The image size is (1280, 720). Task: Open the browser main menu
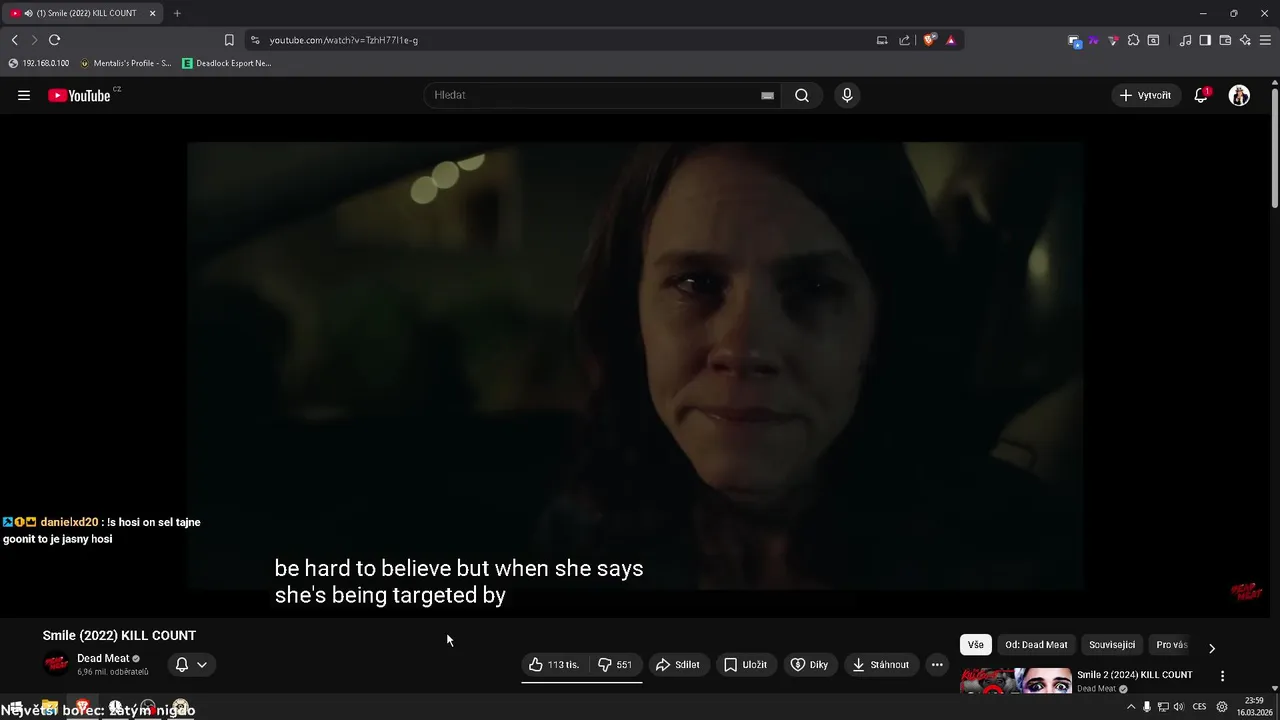1266,40
